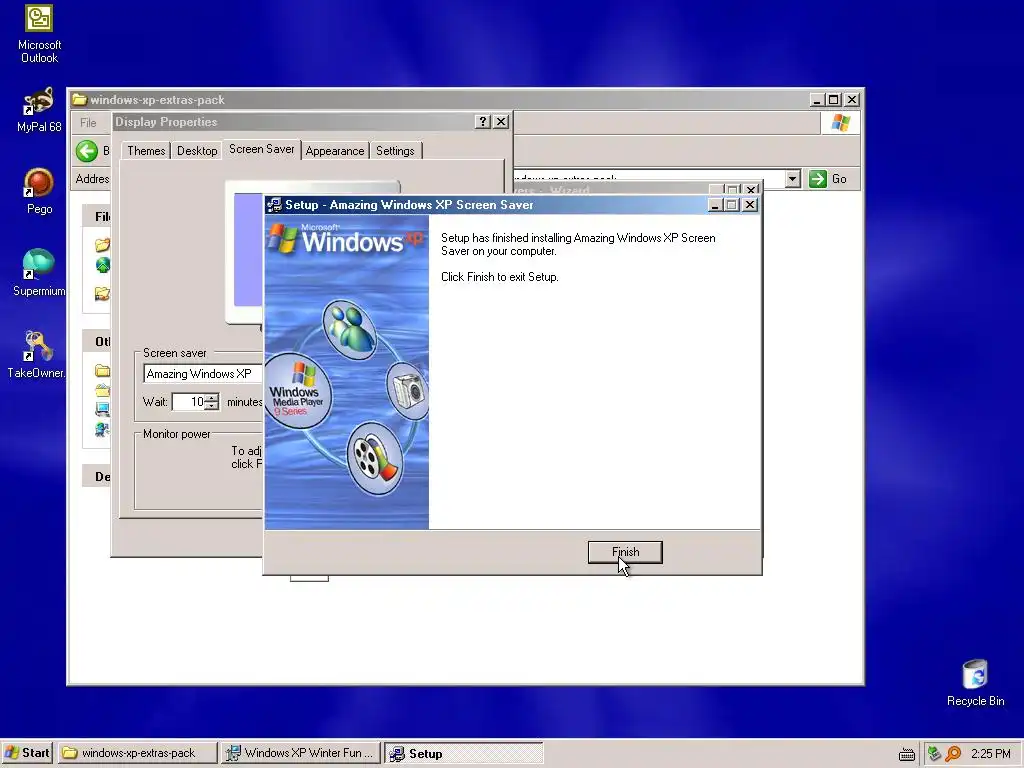Click the 2:25 PM system clock

(x=990, y=754)
